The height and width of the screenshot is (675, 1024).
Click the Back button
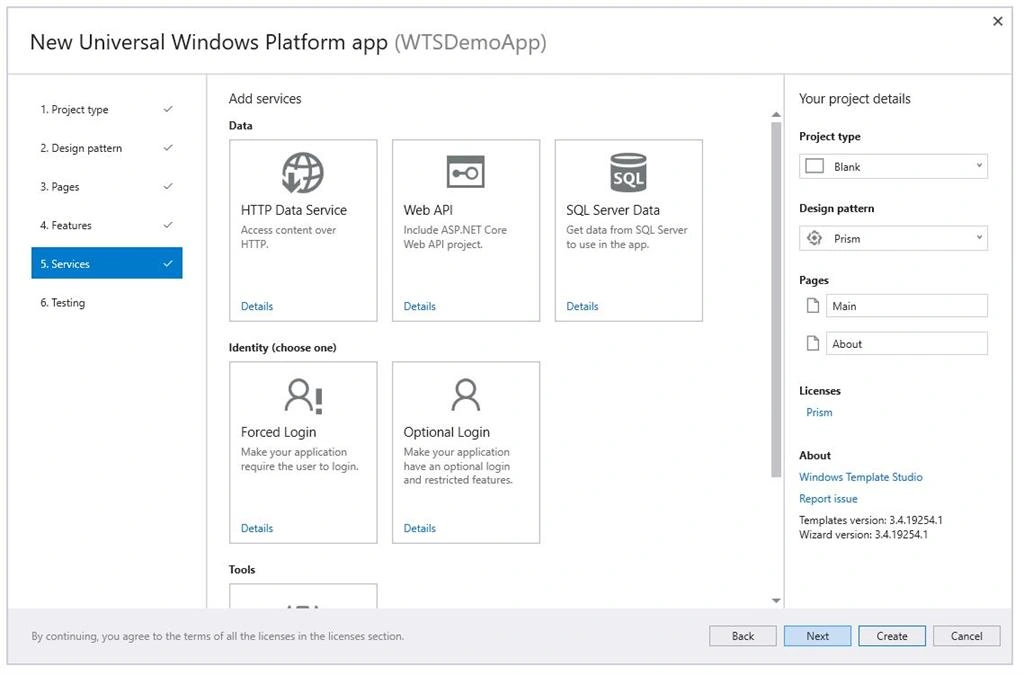pyautogui.click(x=743, y=636)
